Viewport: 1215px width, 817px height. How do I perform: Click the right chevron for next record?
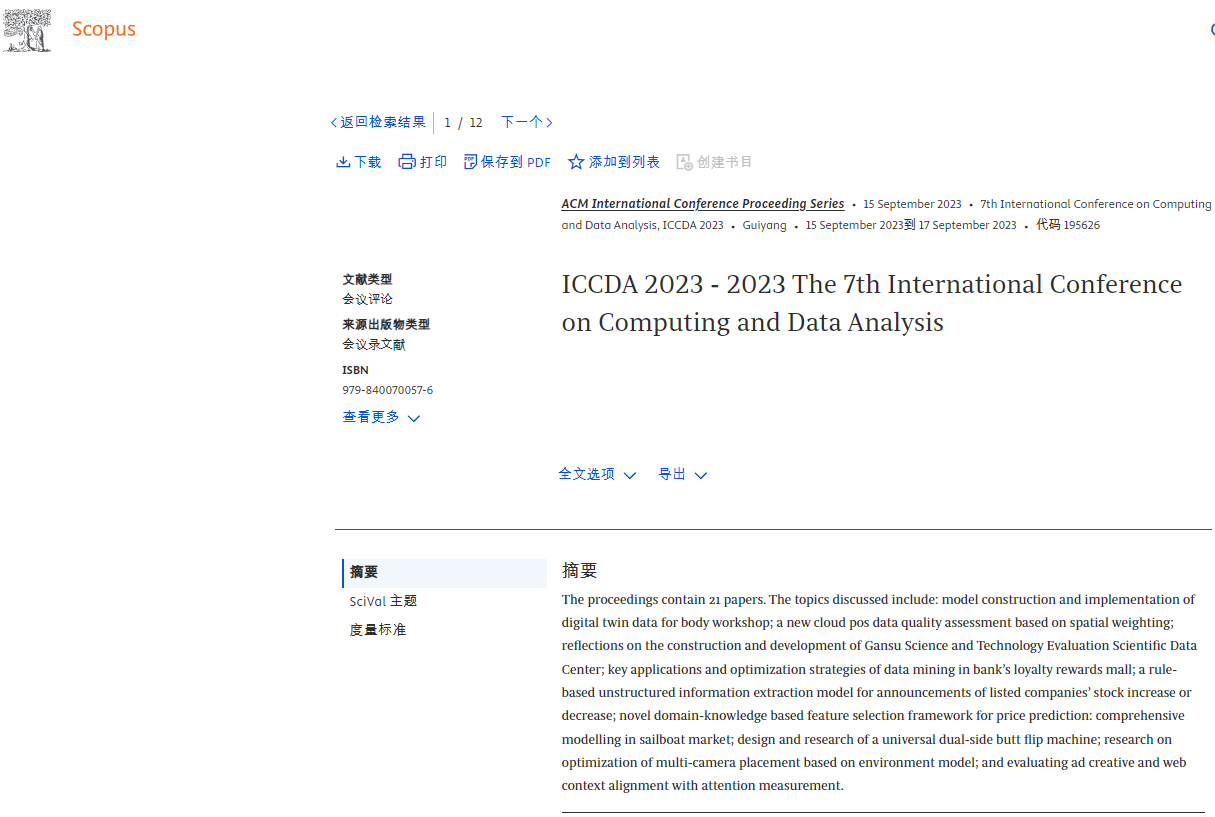coord(549,123)
